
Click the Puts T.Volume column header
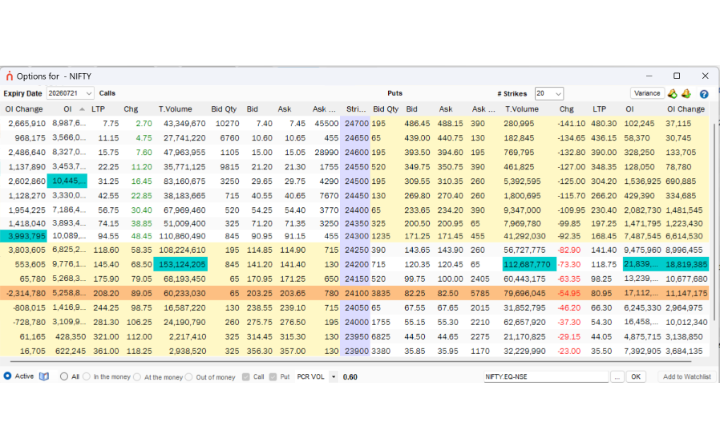click(522, 109)
